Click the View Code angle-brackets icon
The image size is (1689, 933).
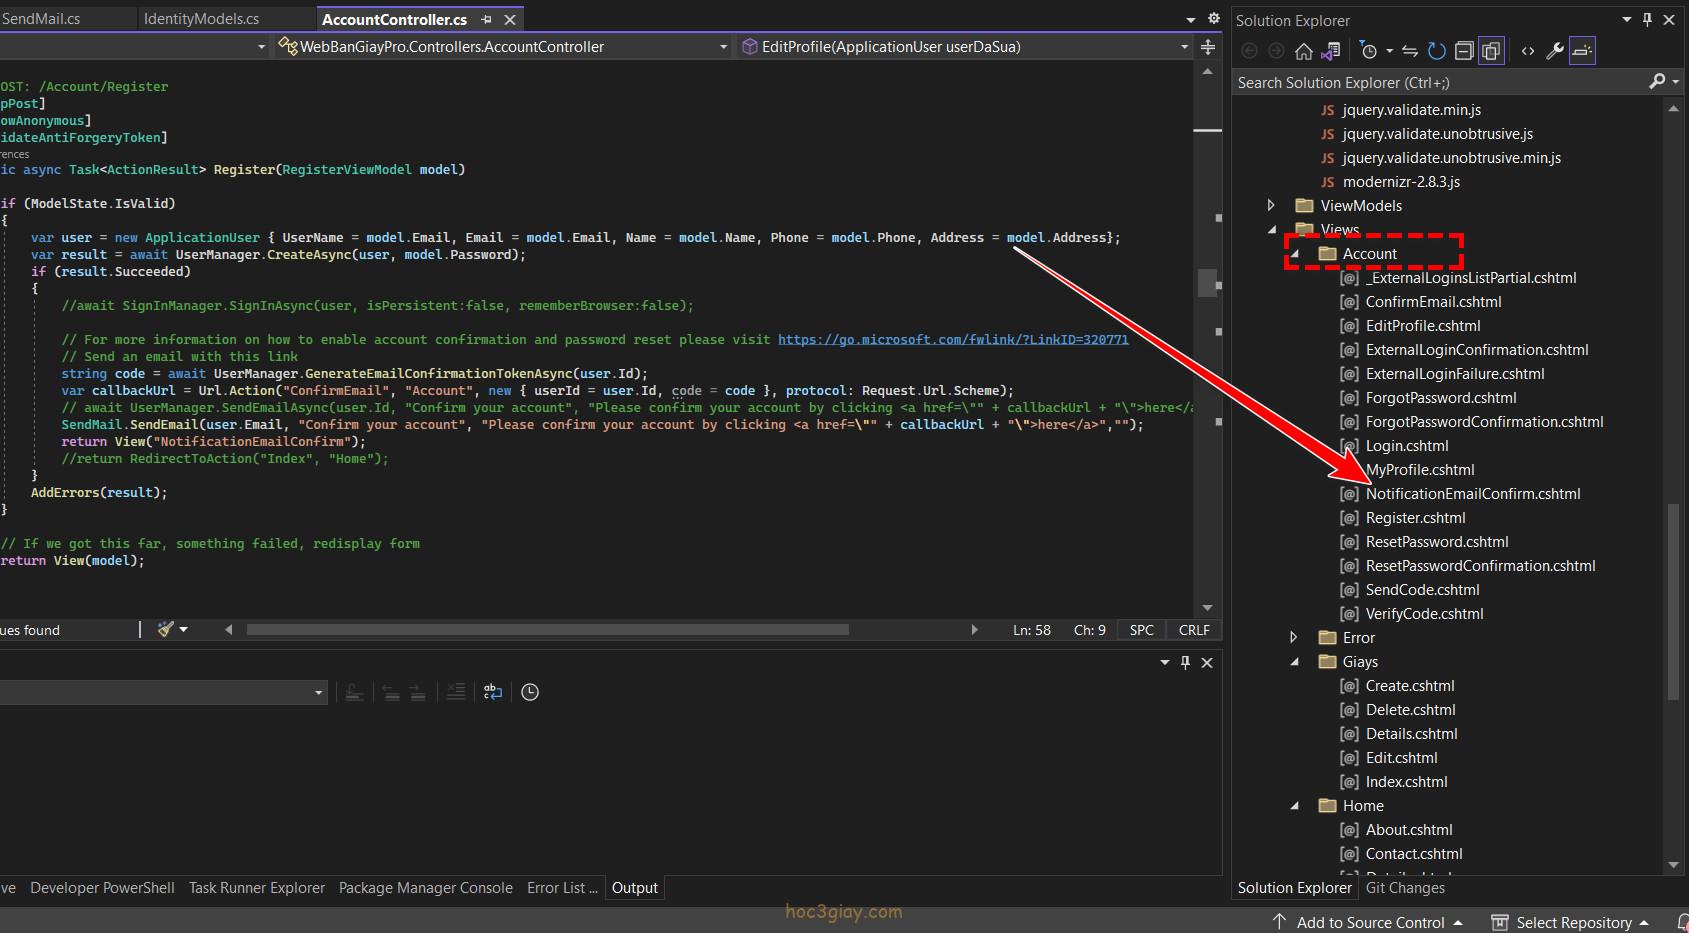1527,51
